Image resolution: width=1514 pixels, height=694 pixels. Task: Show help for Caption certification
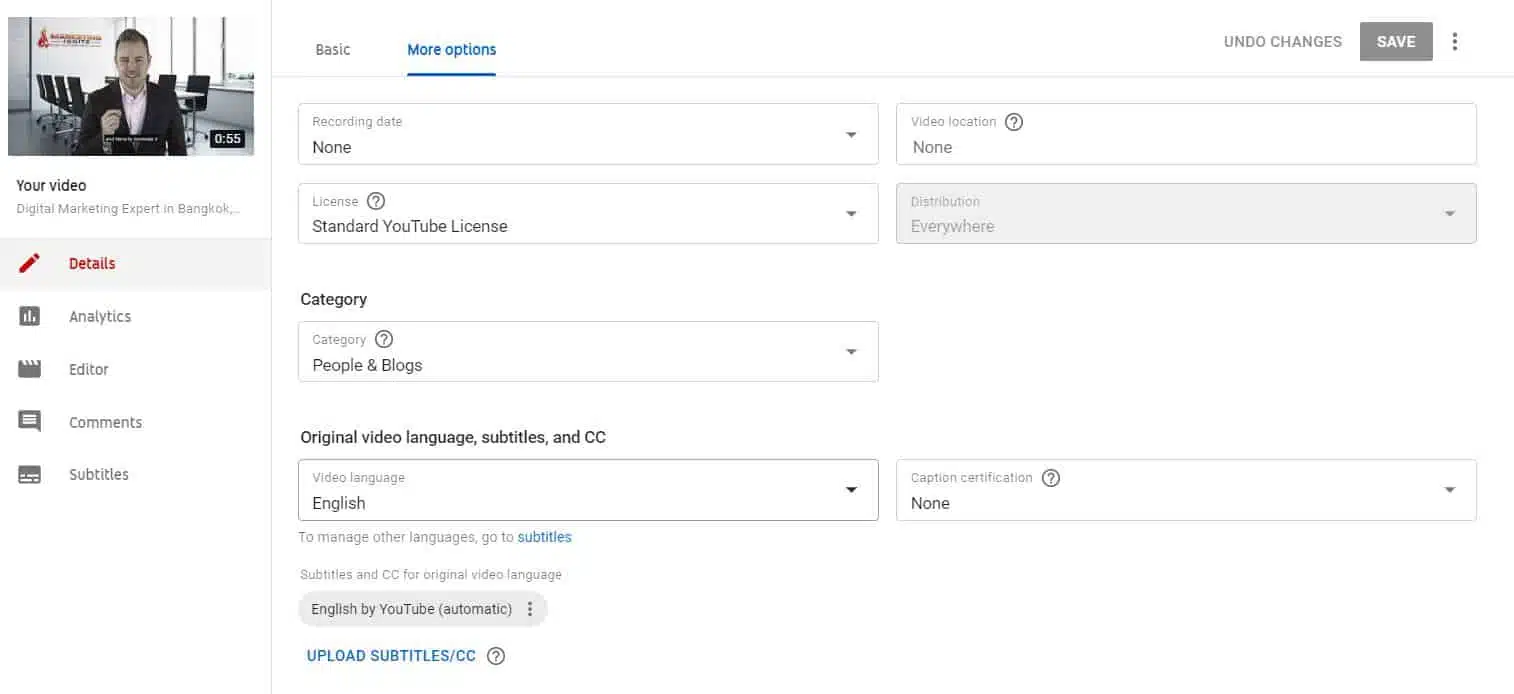point(1050,478)
